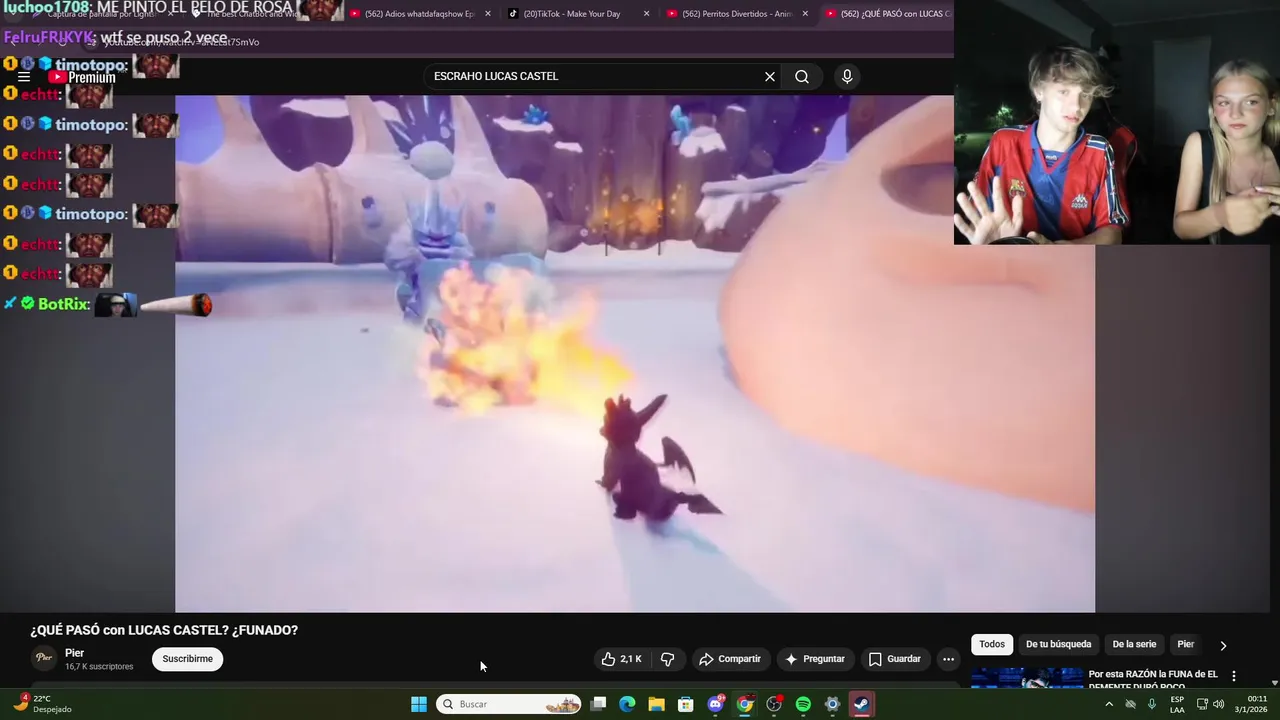Viewport: 1280px width, 720px height.
Task: Open the Compartir share dialog
Action: click(730, 659)
